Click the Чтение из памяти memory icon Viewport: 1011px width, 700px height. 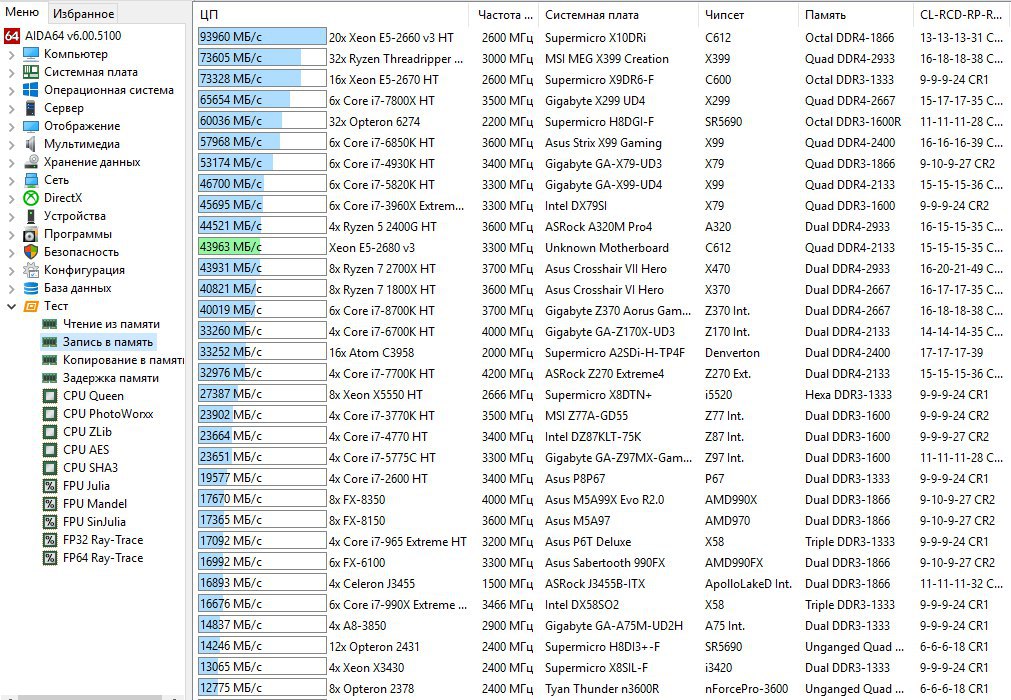point(50,324)
